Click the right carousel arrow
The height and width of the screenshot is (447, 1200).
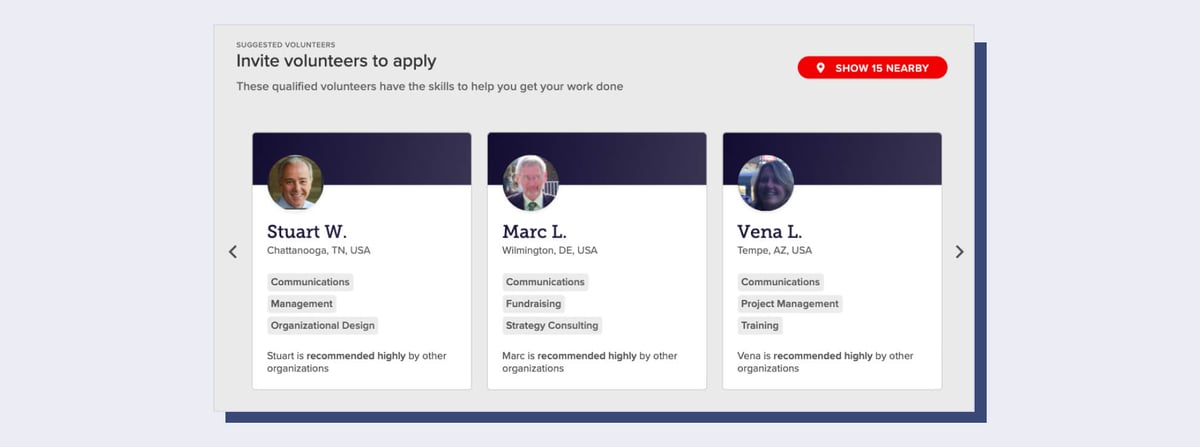[959, 252]
